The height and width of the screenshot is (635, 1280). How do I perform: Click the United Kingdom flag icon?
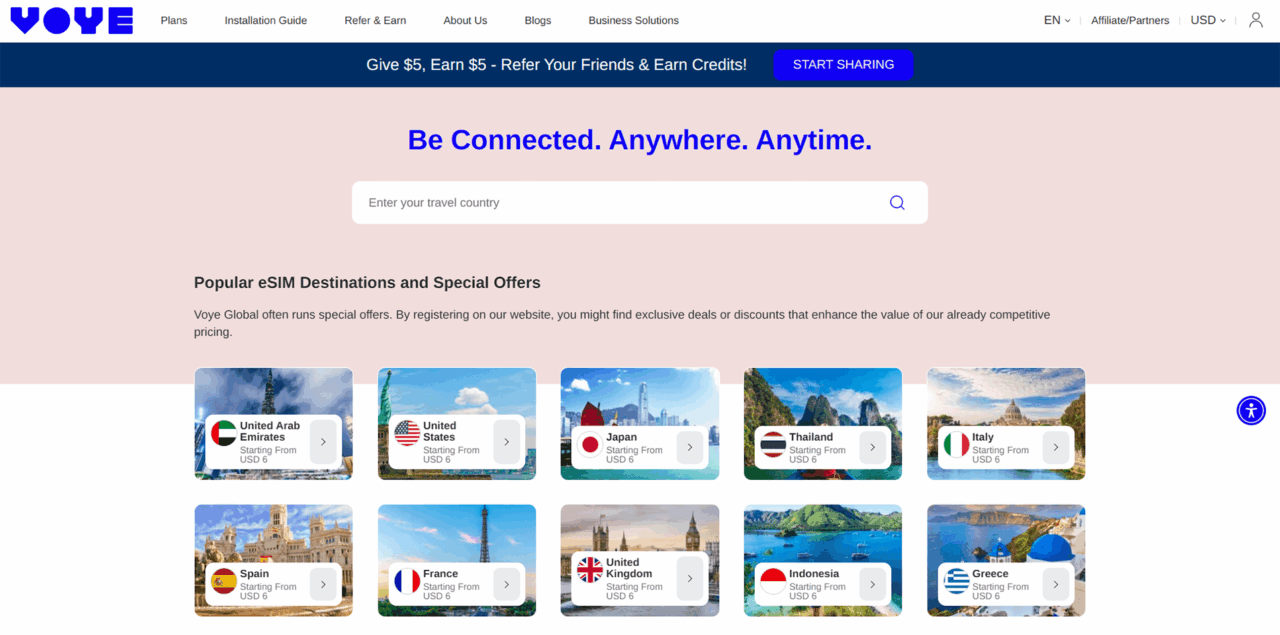click(x=590, y=570)
